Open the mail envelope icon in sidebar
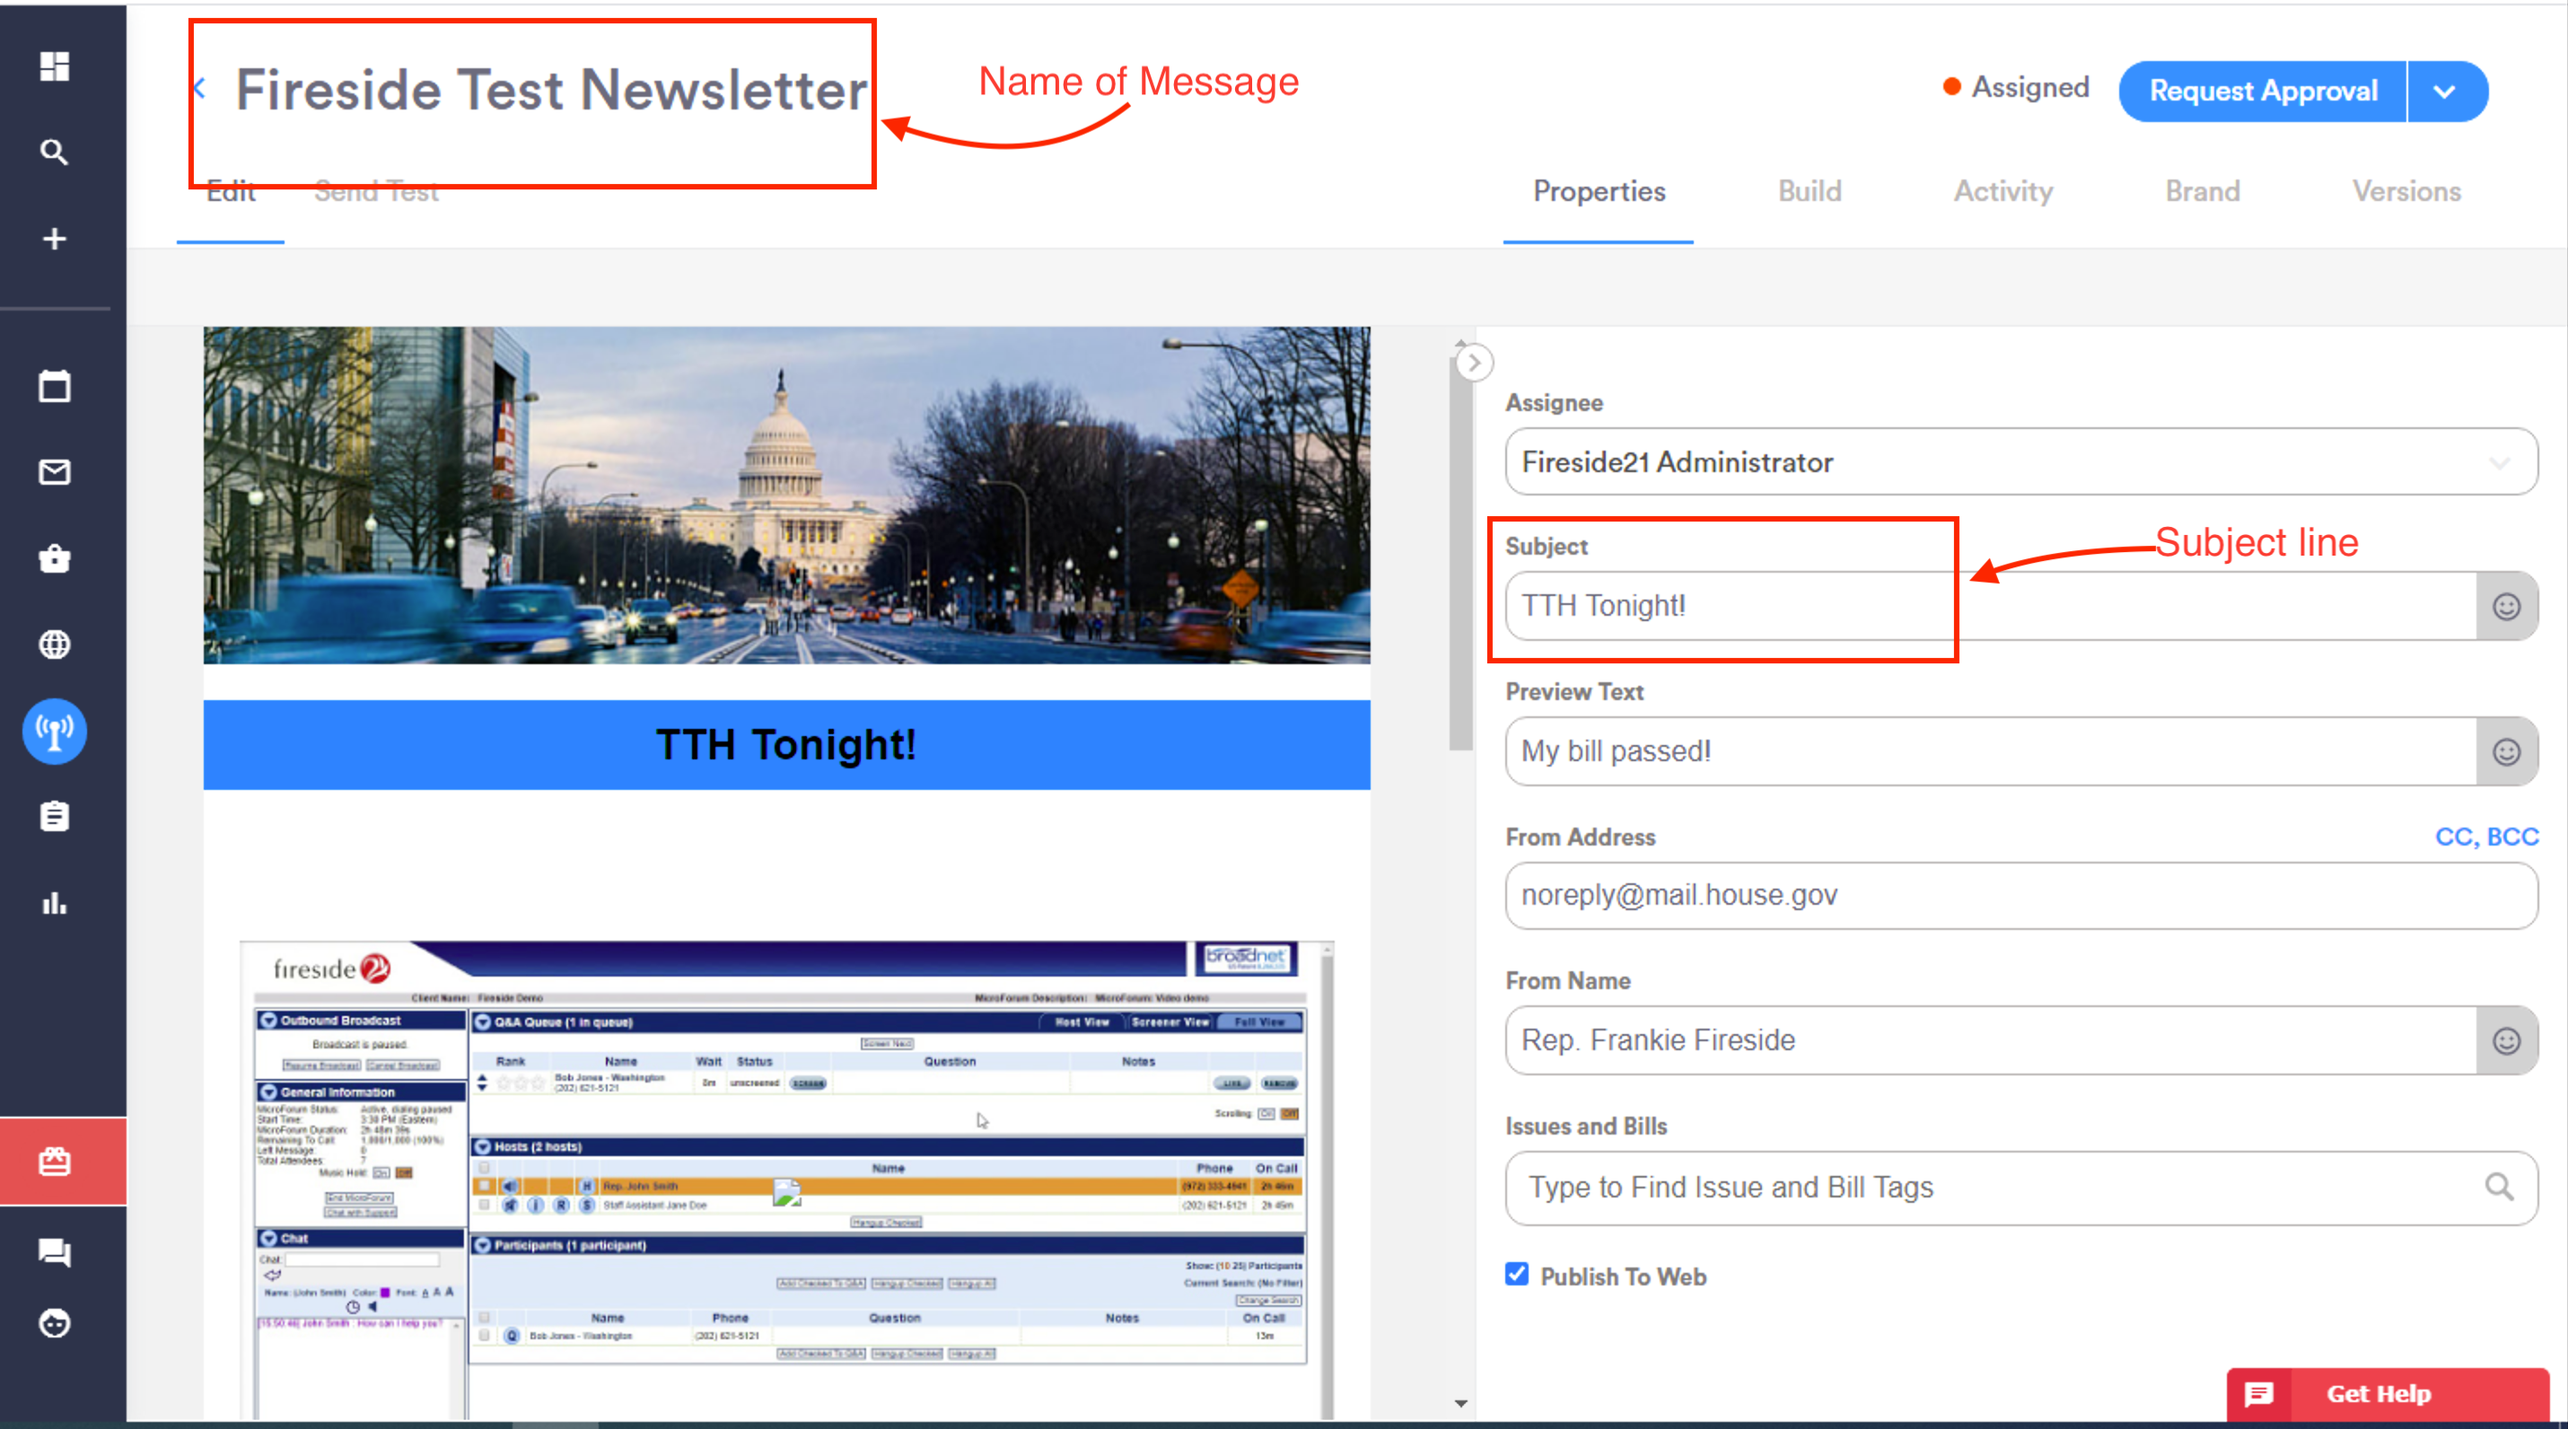This screenshot has height=1429, width=2568. [x=54, y=472]
